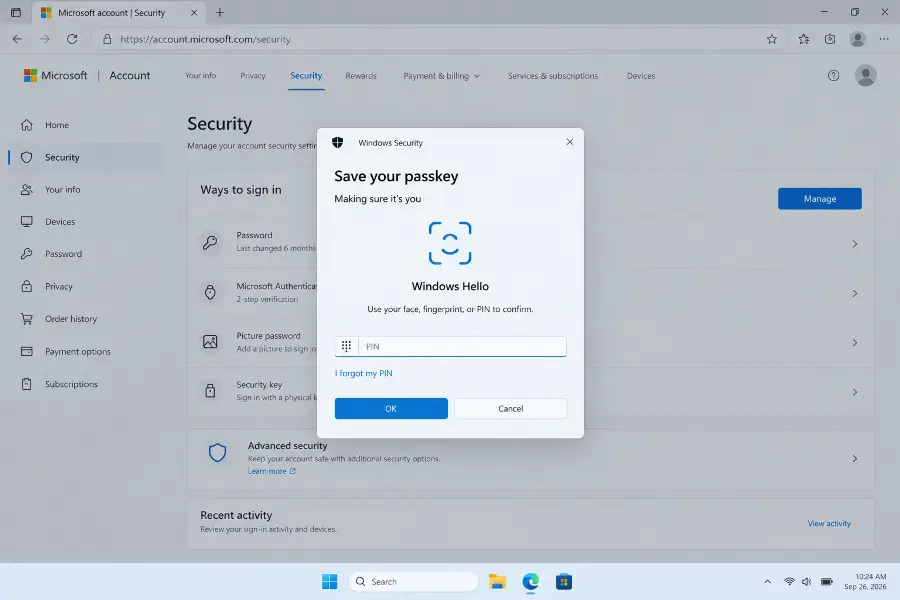Click the Security key lock icon
900x600 pixels.
(x=210, y=391)
